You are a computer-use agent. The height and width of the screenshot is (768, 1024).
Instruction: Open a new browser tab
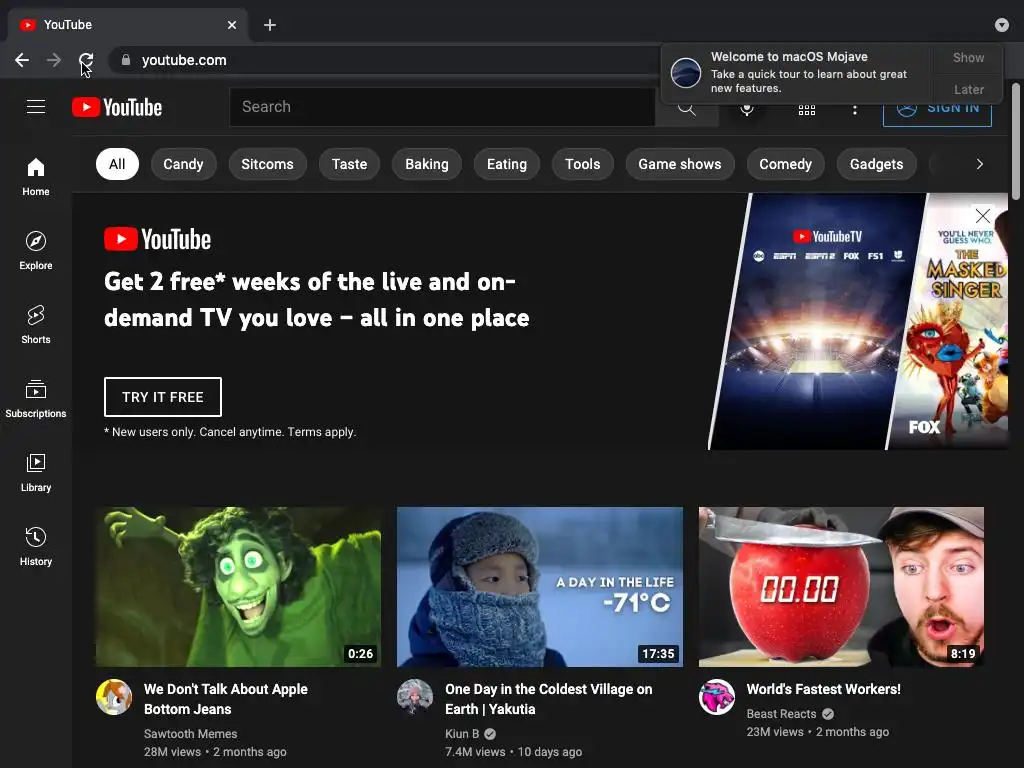point(270,25)
